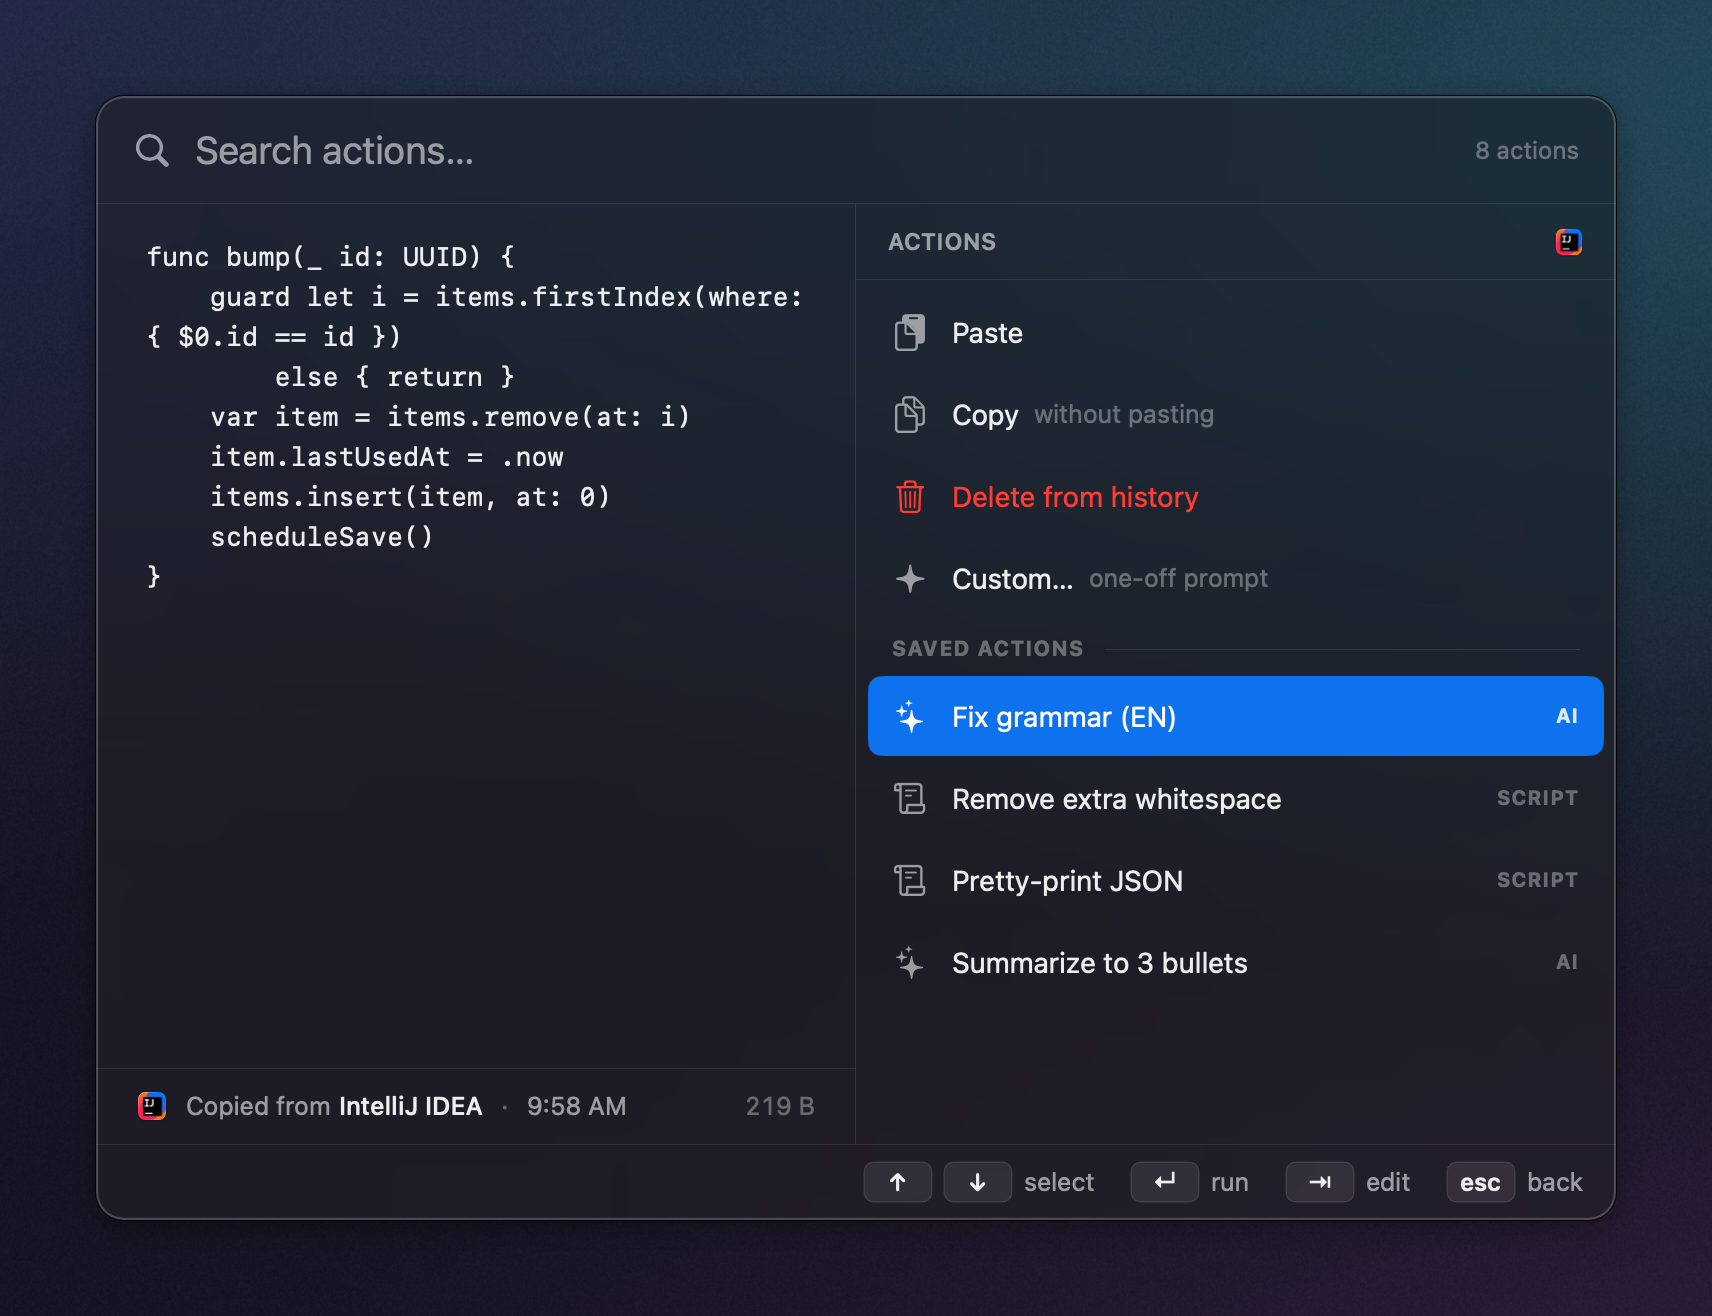
Task: Click the select hint label
Action: (1059, 1182)
